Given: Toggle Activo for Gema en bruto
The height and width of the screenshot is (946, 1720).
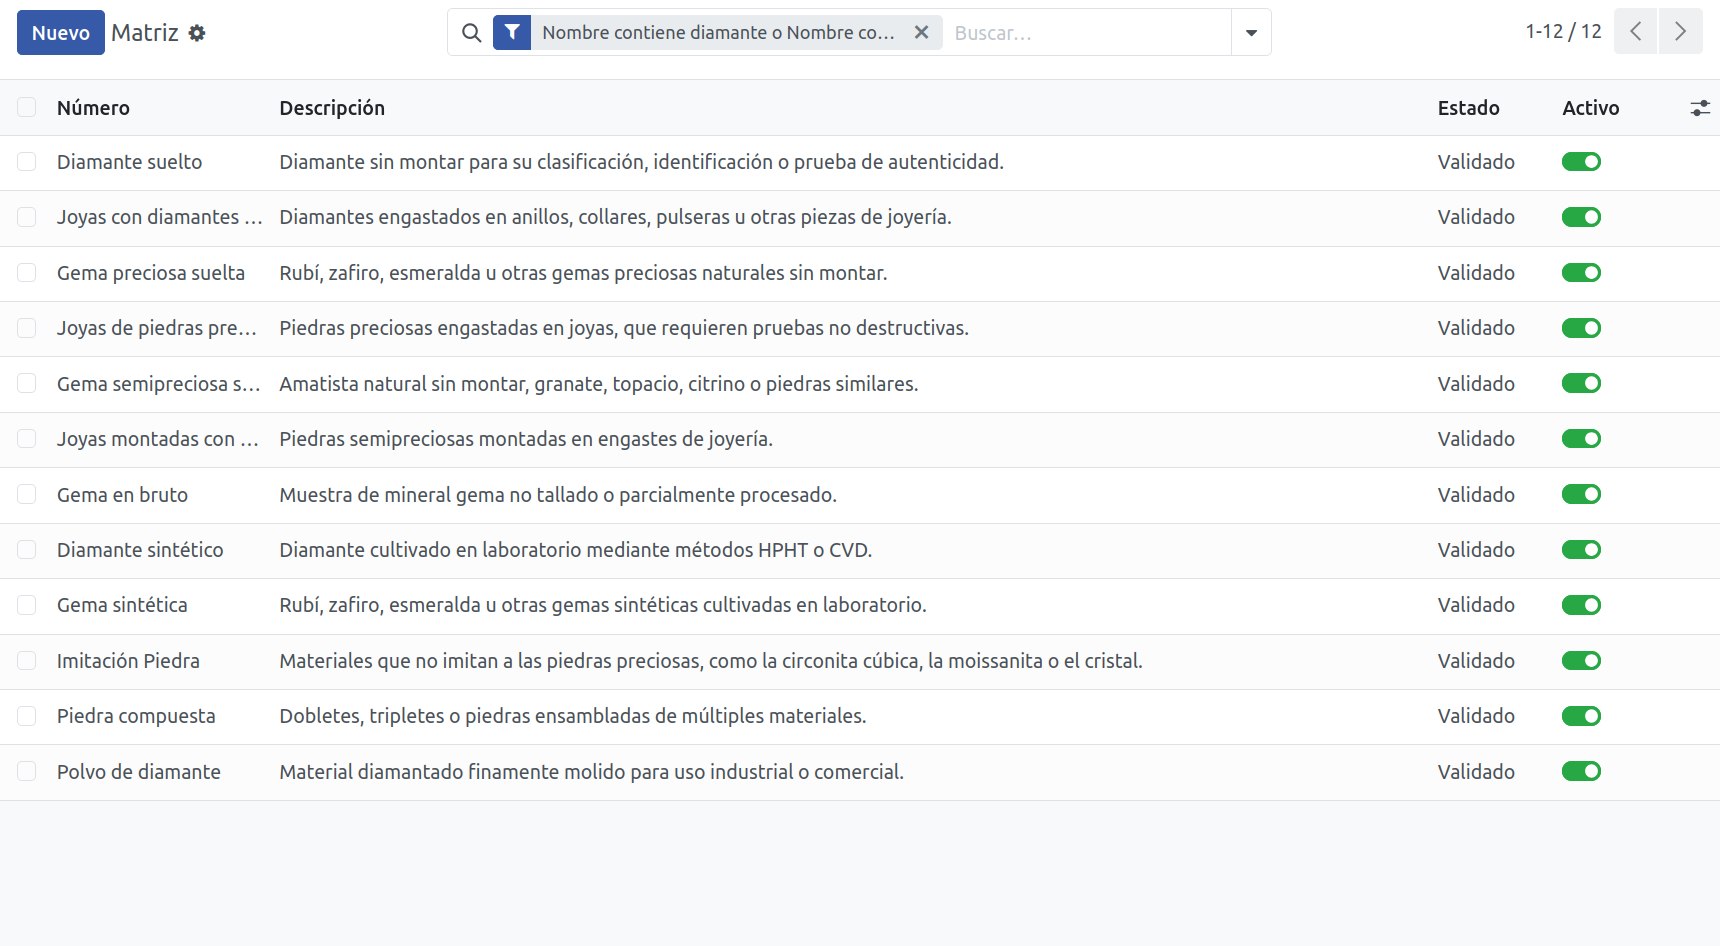Looking at the screenshot, I should 1581,495.
